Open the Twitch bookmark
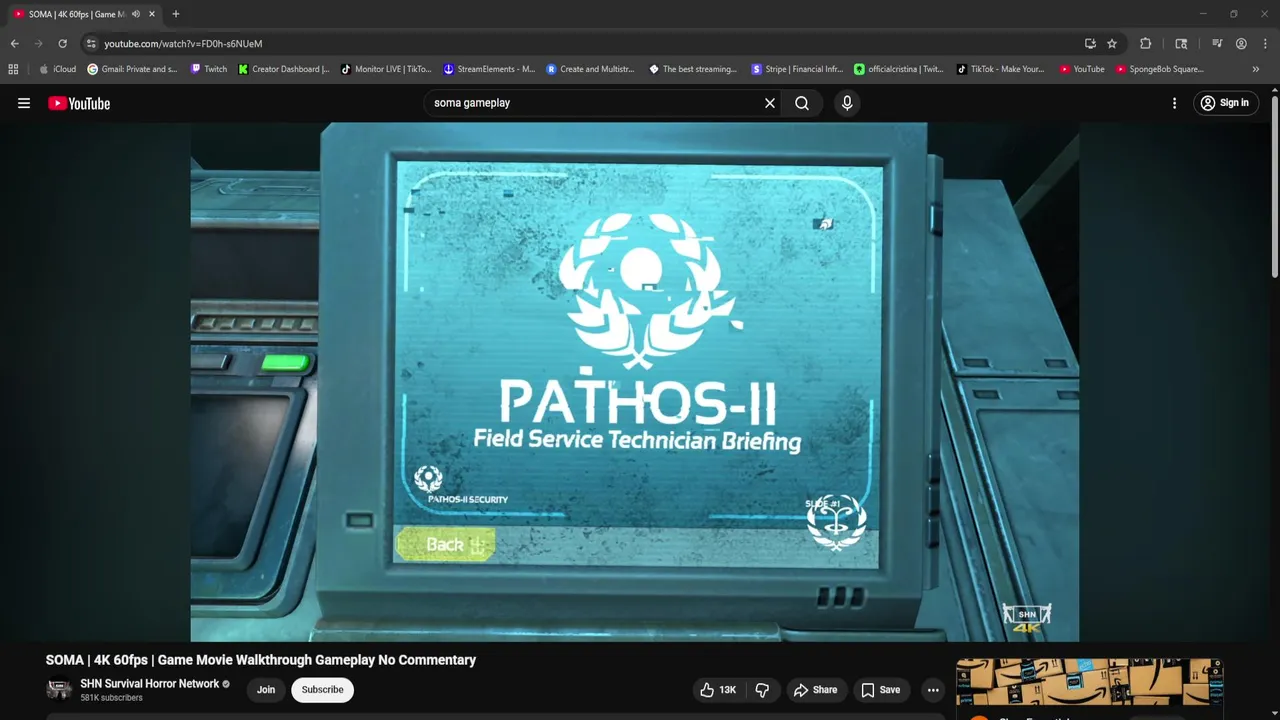 coord(209,69)
